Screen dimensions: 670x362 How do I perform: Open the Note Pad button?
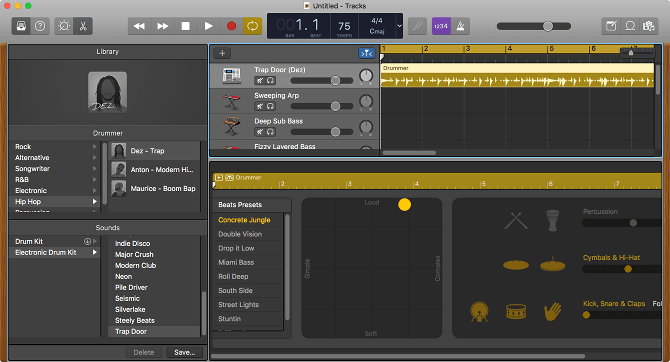click(611, 26)
